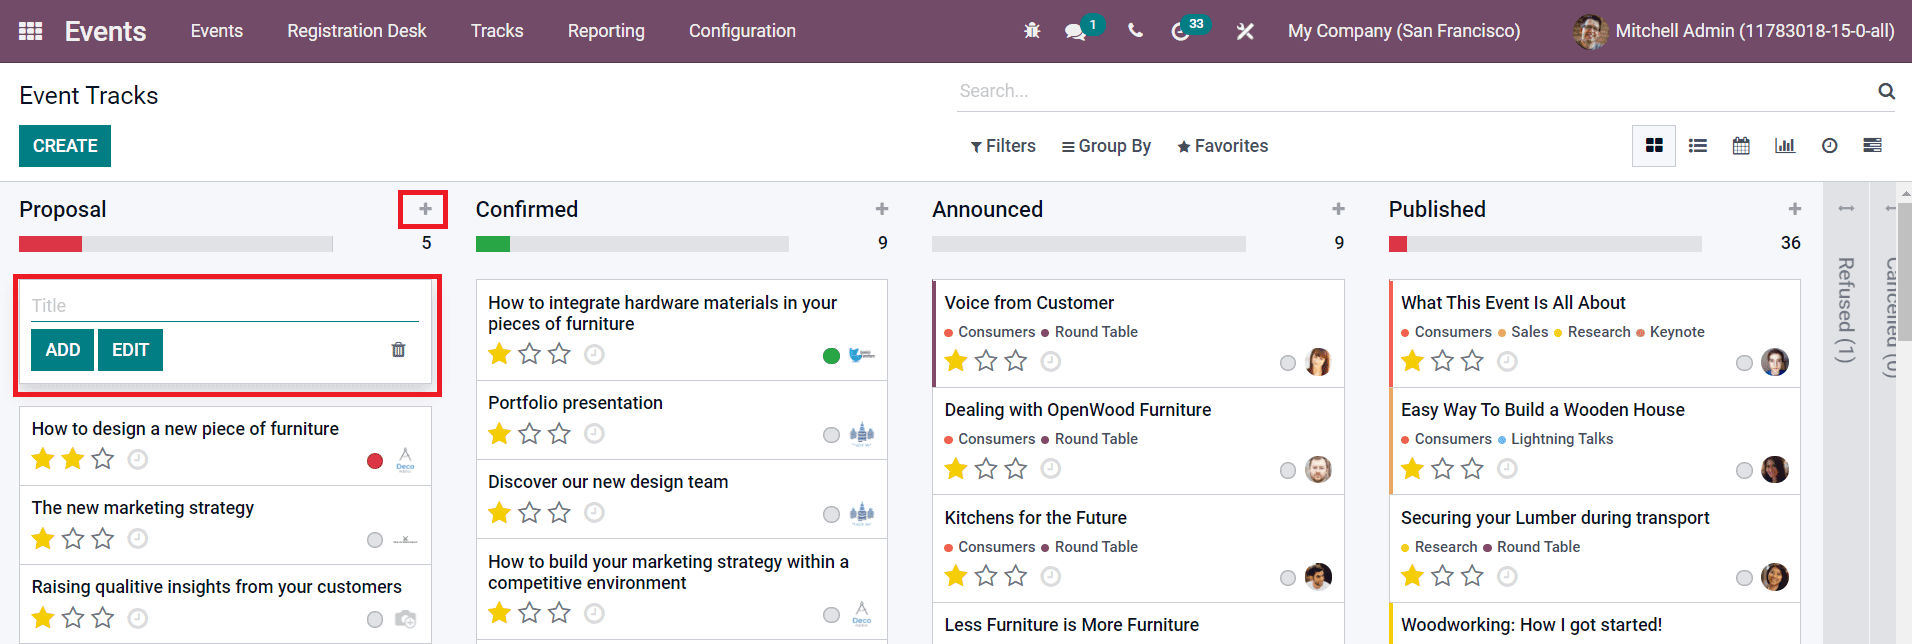Click ADD in the quick-create card

[x=62, y=350]
